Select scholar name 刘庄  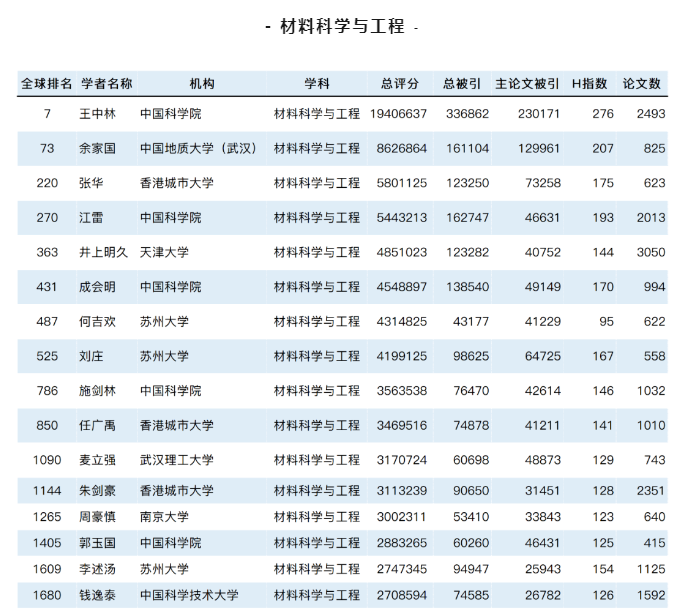click(91, 356)
